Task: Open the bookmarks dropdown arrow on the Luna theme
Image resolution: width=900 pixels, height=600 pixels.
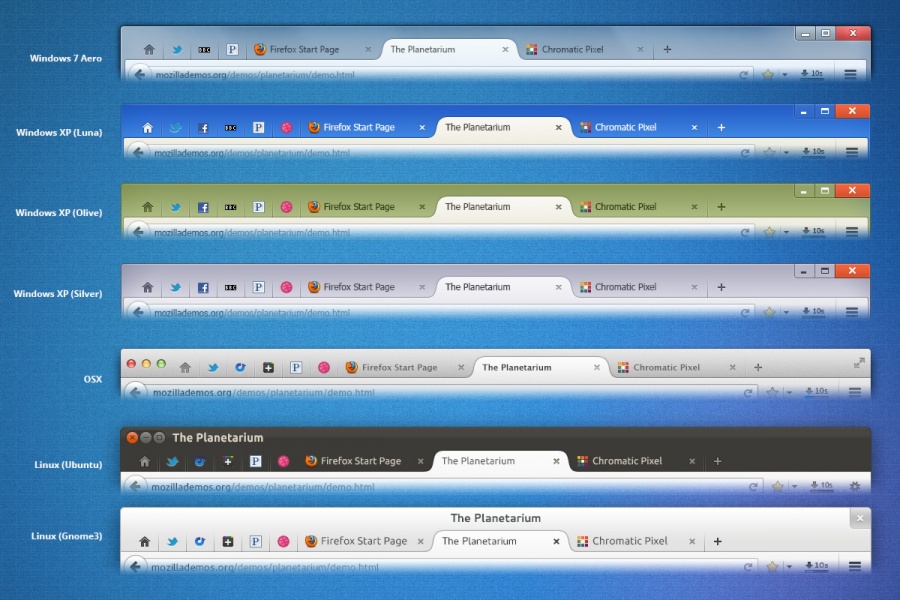Action: pyautogui.click(x=784, y=151)
